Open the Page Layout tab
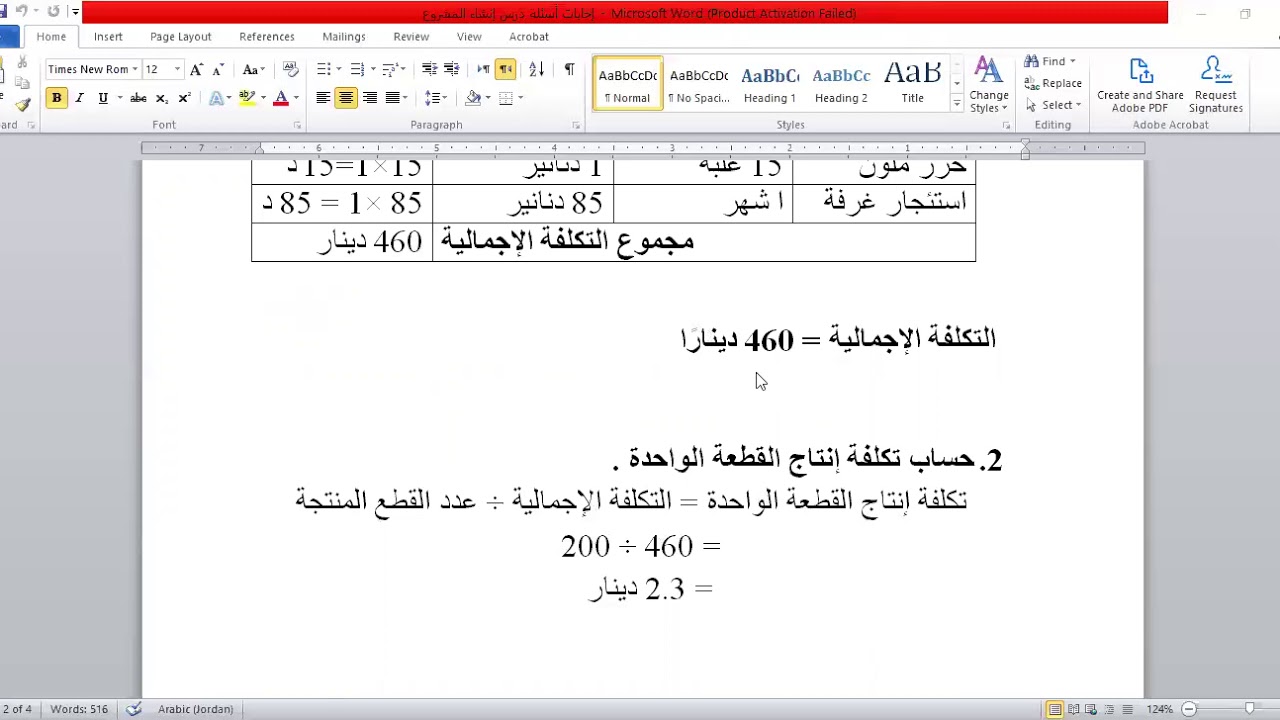 coord(181,37)
